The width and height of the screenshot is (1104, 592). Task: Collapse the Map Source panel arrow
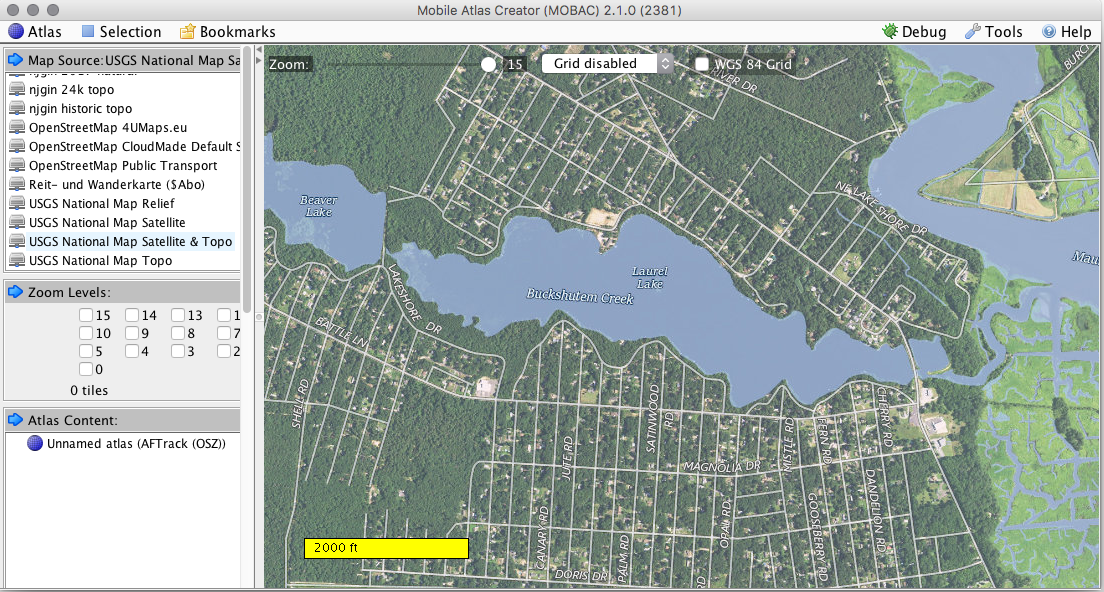coord(15,61)
